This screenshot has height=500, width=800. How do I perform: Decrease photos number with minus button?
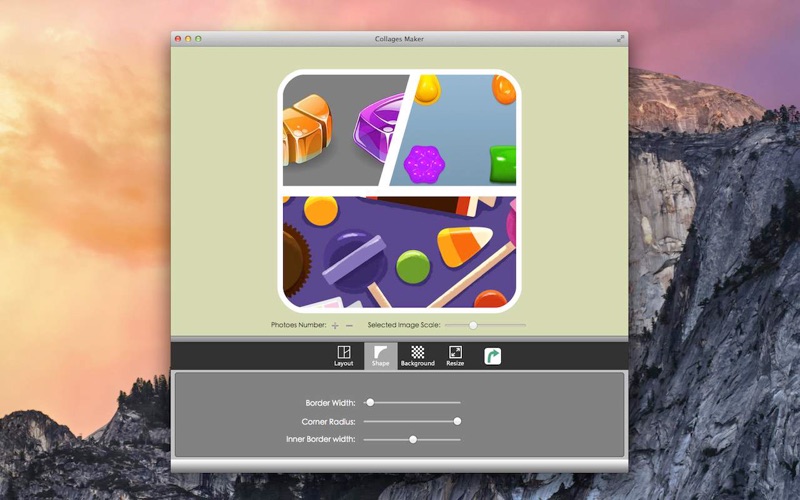pos(349,326)
